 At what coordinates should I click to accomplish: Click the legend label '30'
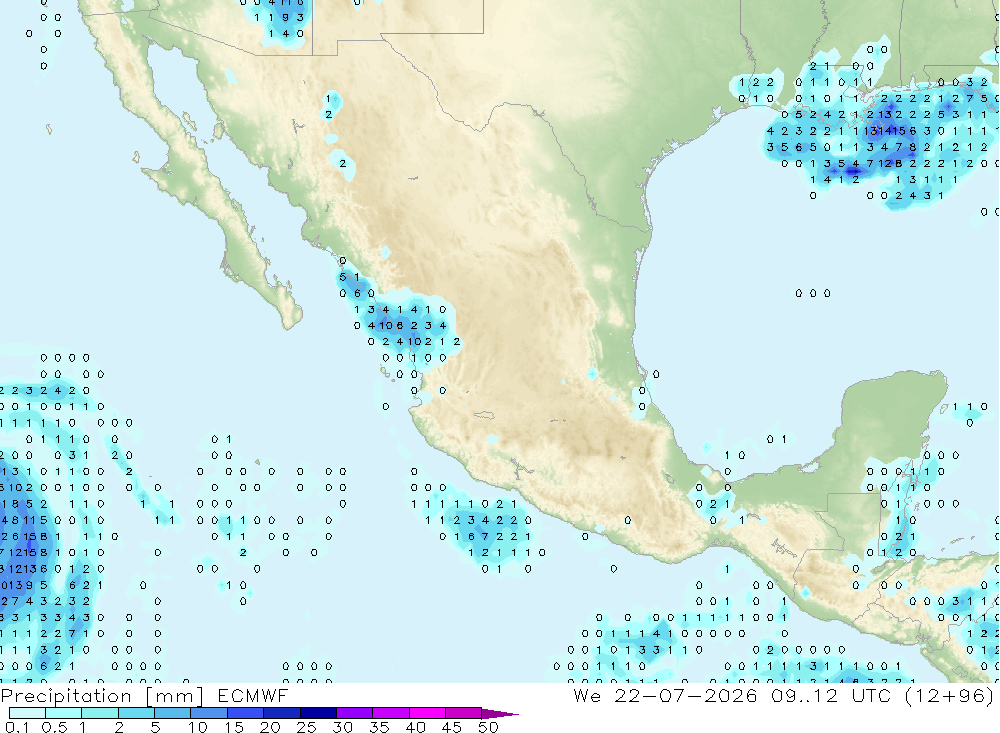pyautogui.click(x=342, y=727)
